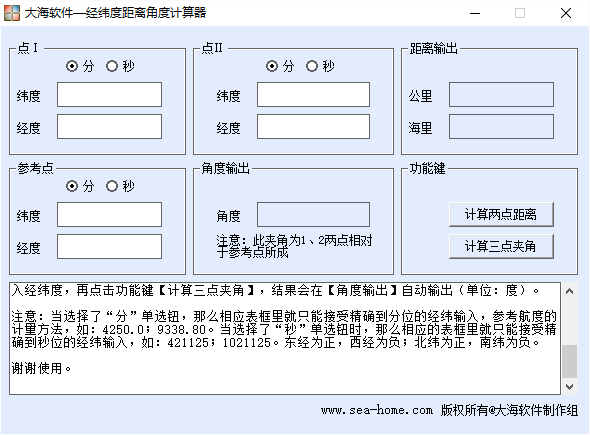Image resolution: width=590 pixels, height=435 pixels.
Task: Click the 计算两点距离 button
Action: [x=501, y=214]
